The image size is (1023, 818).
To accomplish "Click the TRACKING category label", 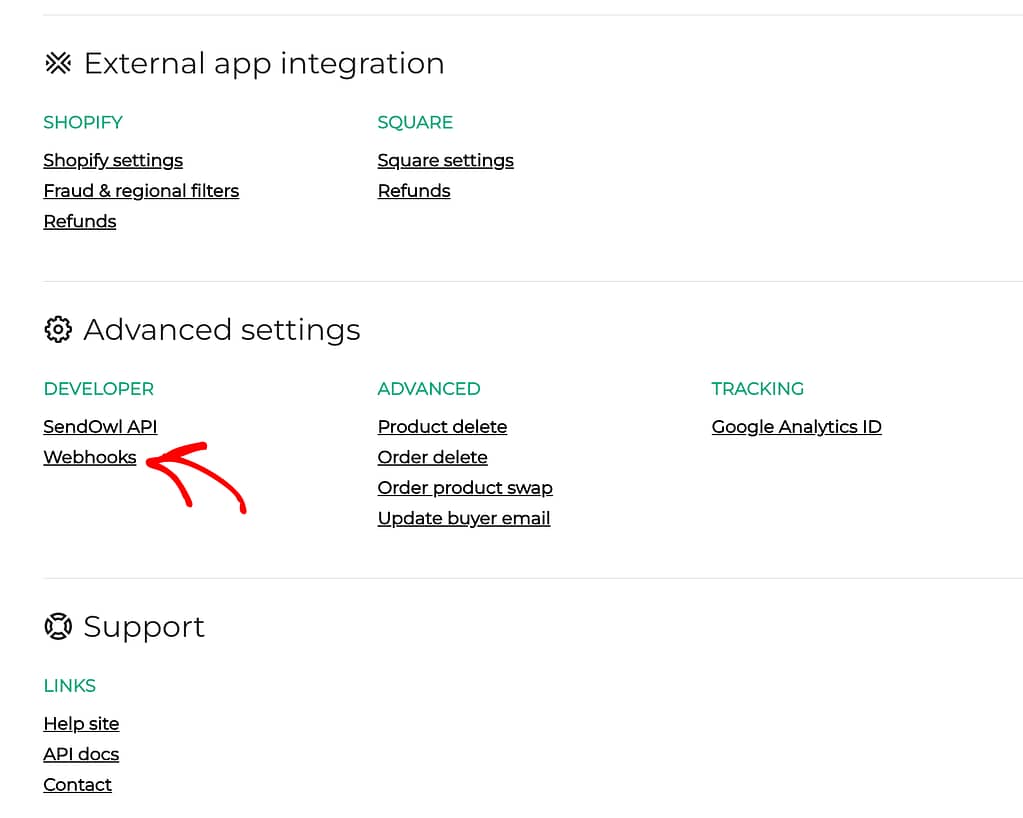I will click(757, 389).
